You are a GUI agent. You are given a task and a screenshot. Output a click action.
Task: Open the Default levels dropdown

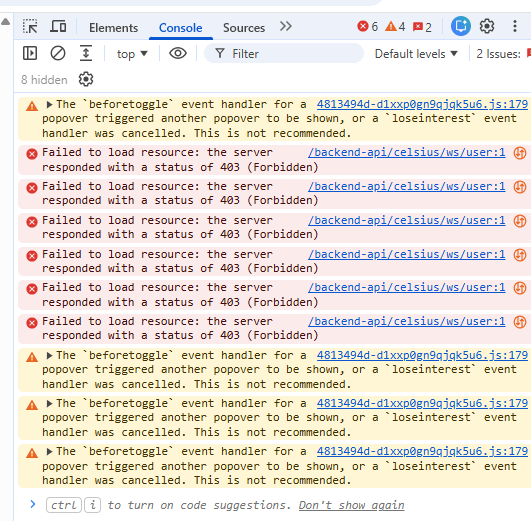pos(416,54)
